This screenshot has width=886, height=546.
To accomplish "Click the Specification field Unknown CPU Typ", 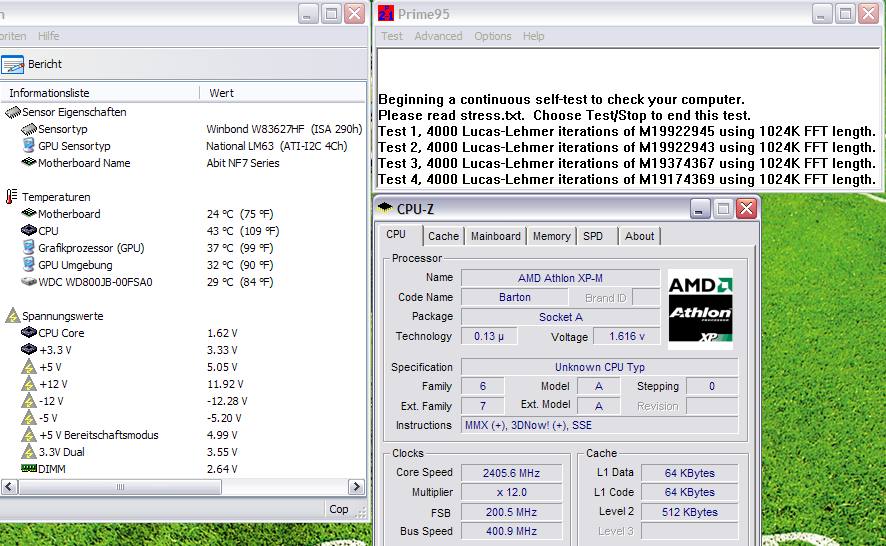I will (600, 367).
